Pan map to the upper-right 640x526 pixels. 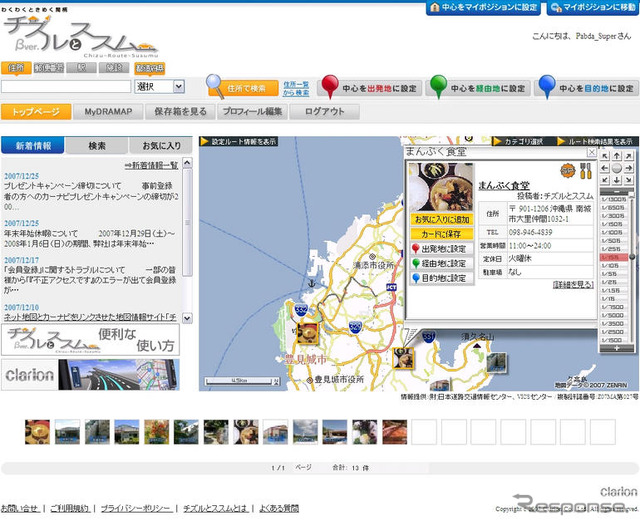(x=629, y=156)
